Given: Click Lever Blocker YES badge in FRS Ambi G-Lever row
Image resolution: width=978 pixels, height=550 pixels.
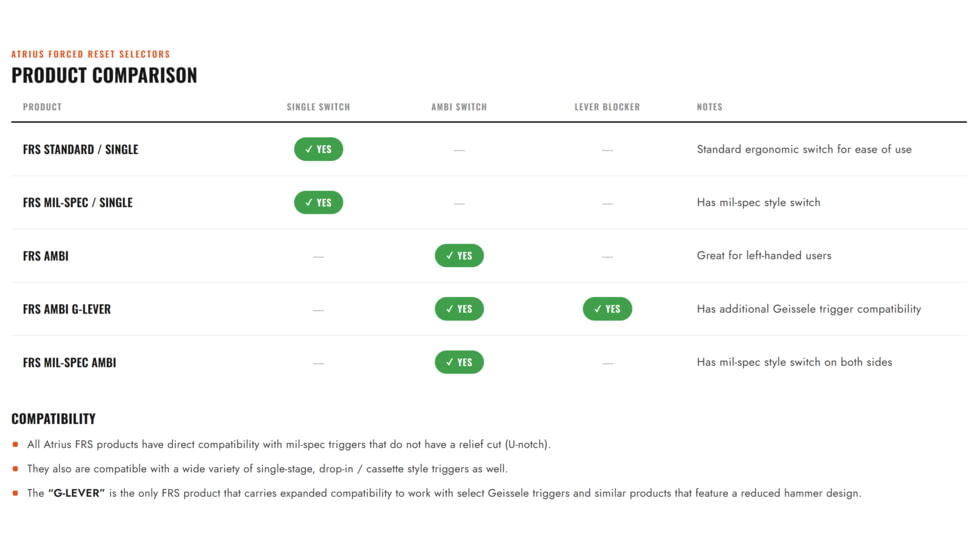Looking at the screenshot, I should click(607, 309).
